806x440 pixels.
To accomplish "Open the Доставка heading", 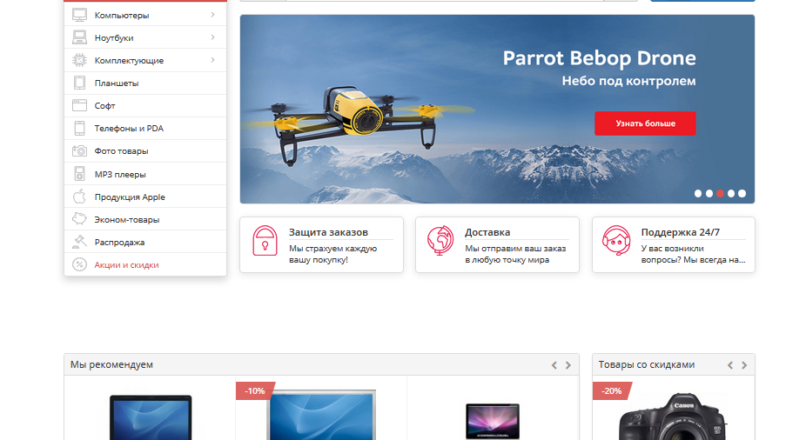I will point(487,232).
